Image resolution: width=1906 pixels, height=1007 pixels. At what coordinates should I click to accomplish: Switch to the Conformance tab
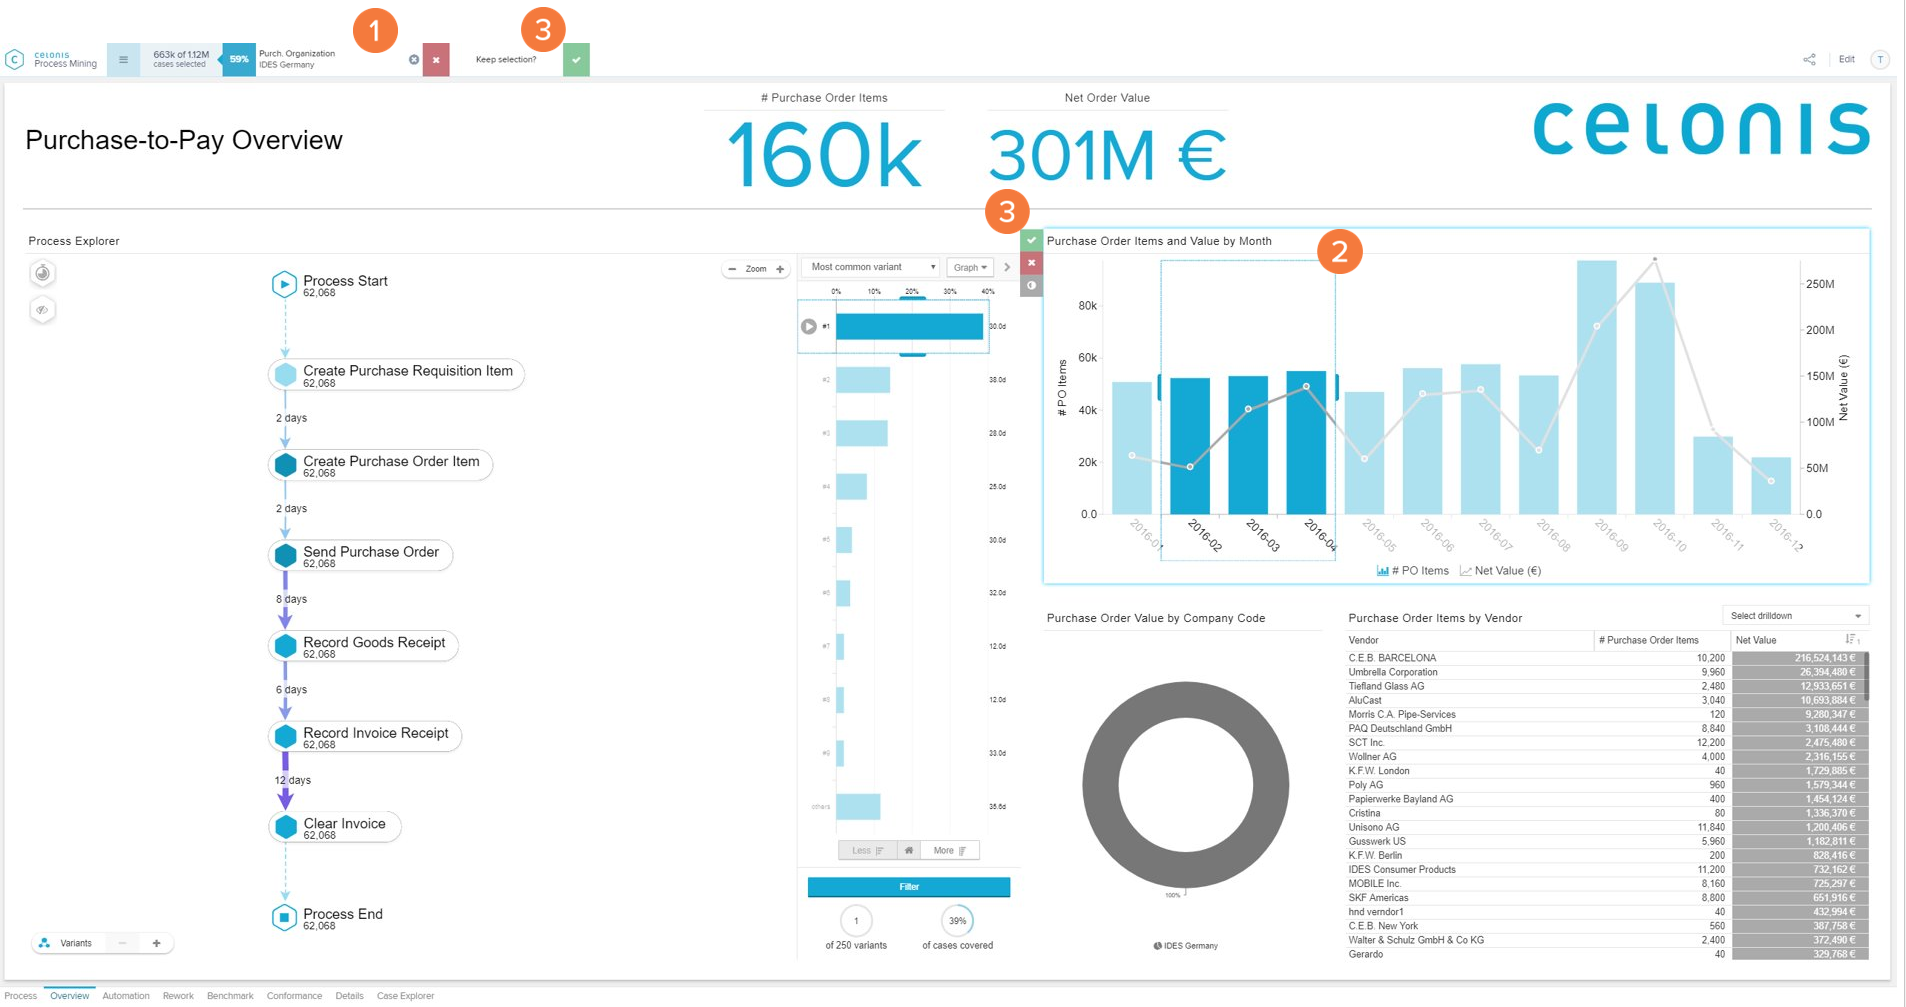coord(294,996)
